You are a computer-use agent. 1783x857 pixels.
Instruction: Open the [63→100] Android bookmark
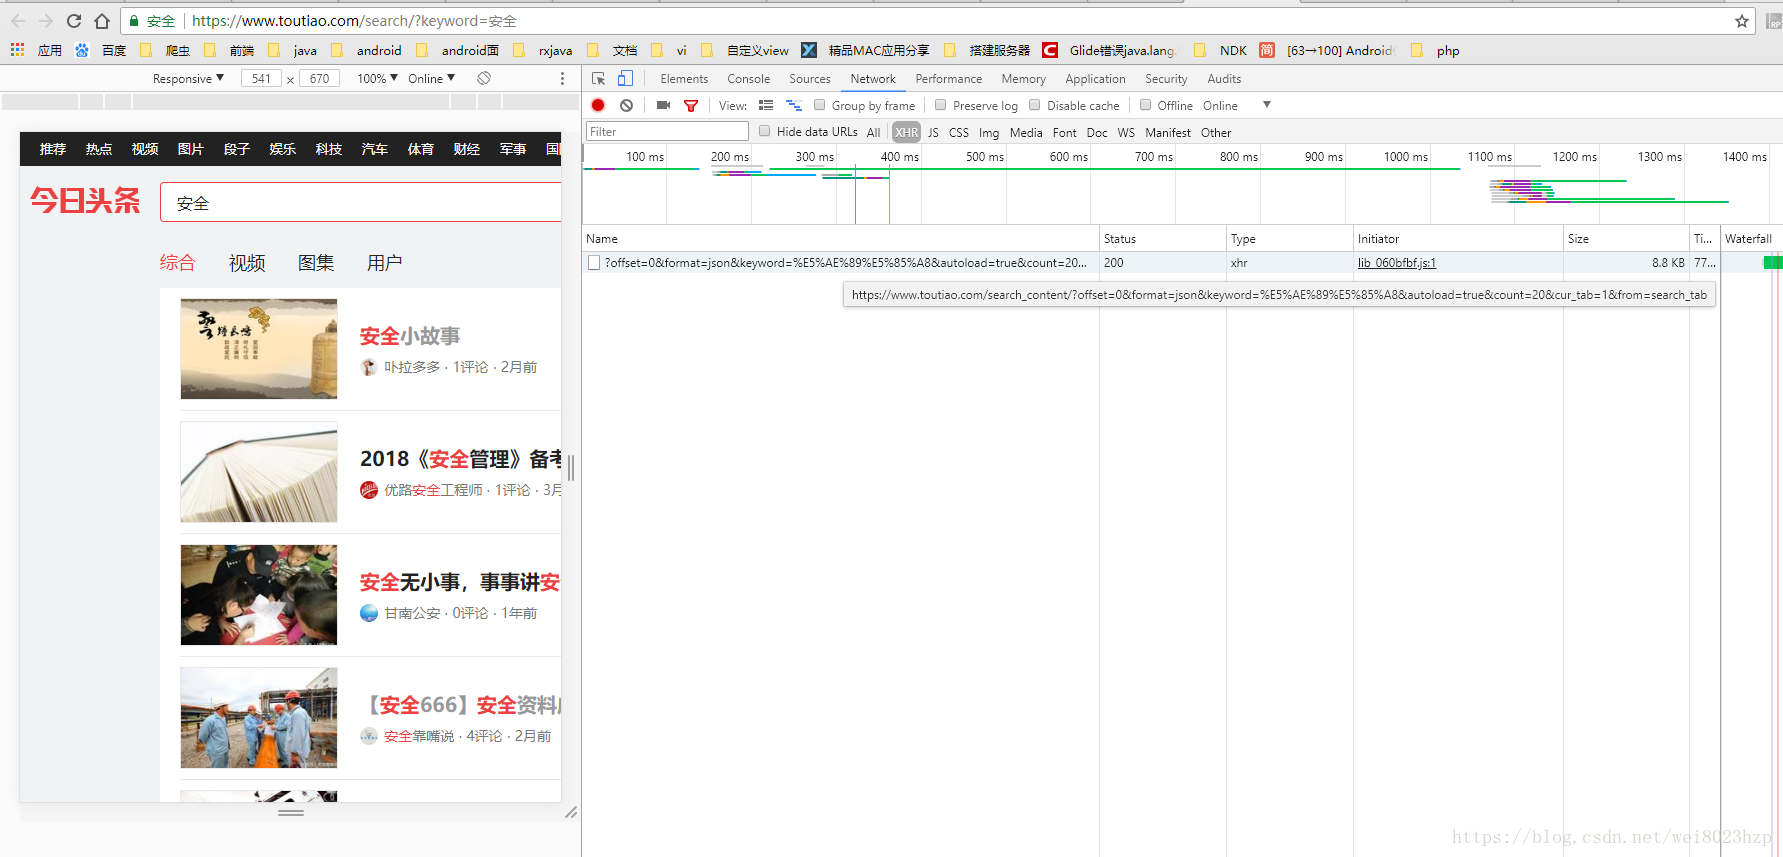[1327, 50]
